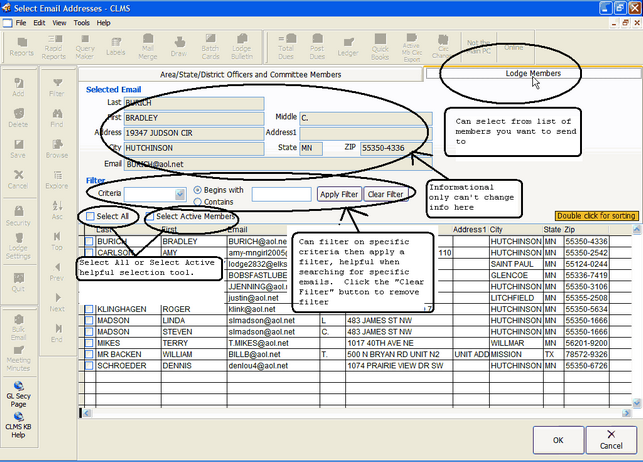Screen dimensions: 643x462
Task: Expand the Criteria dropdown list
Action: coord(180,193)
